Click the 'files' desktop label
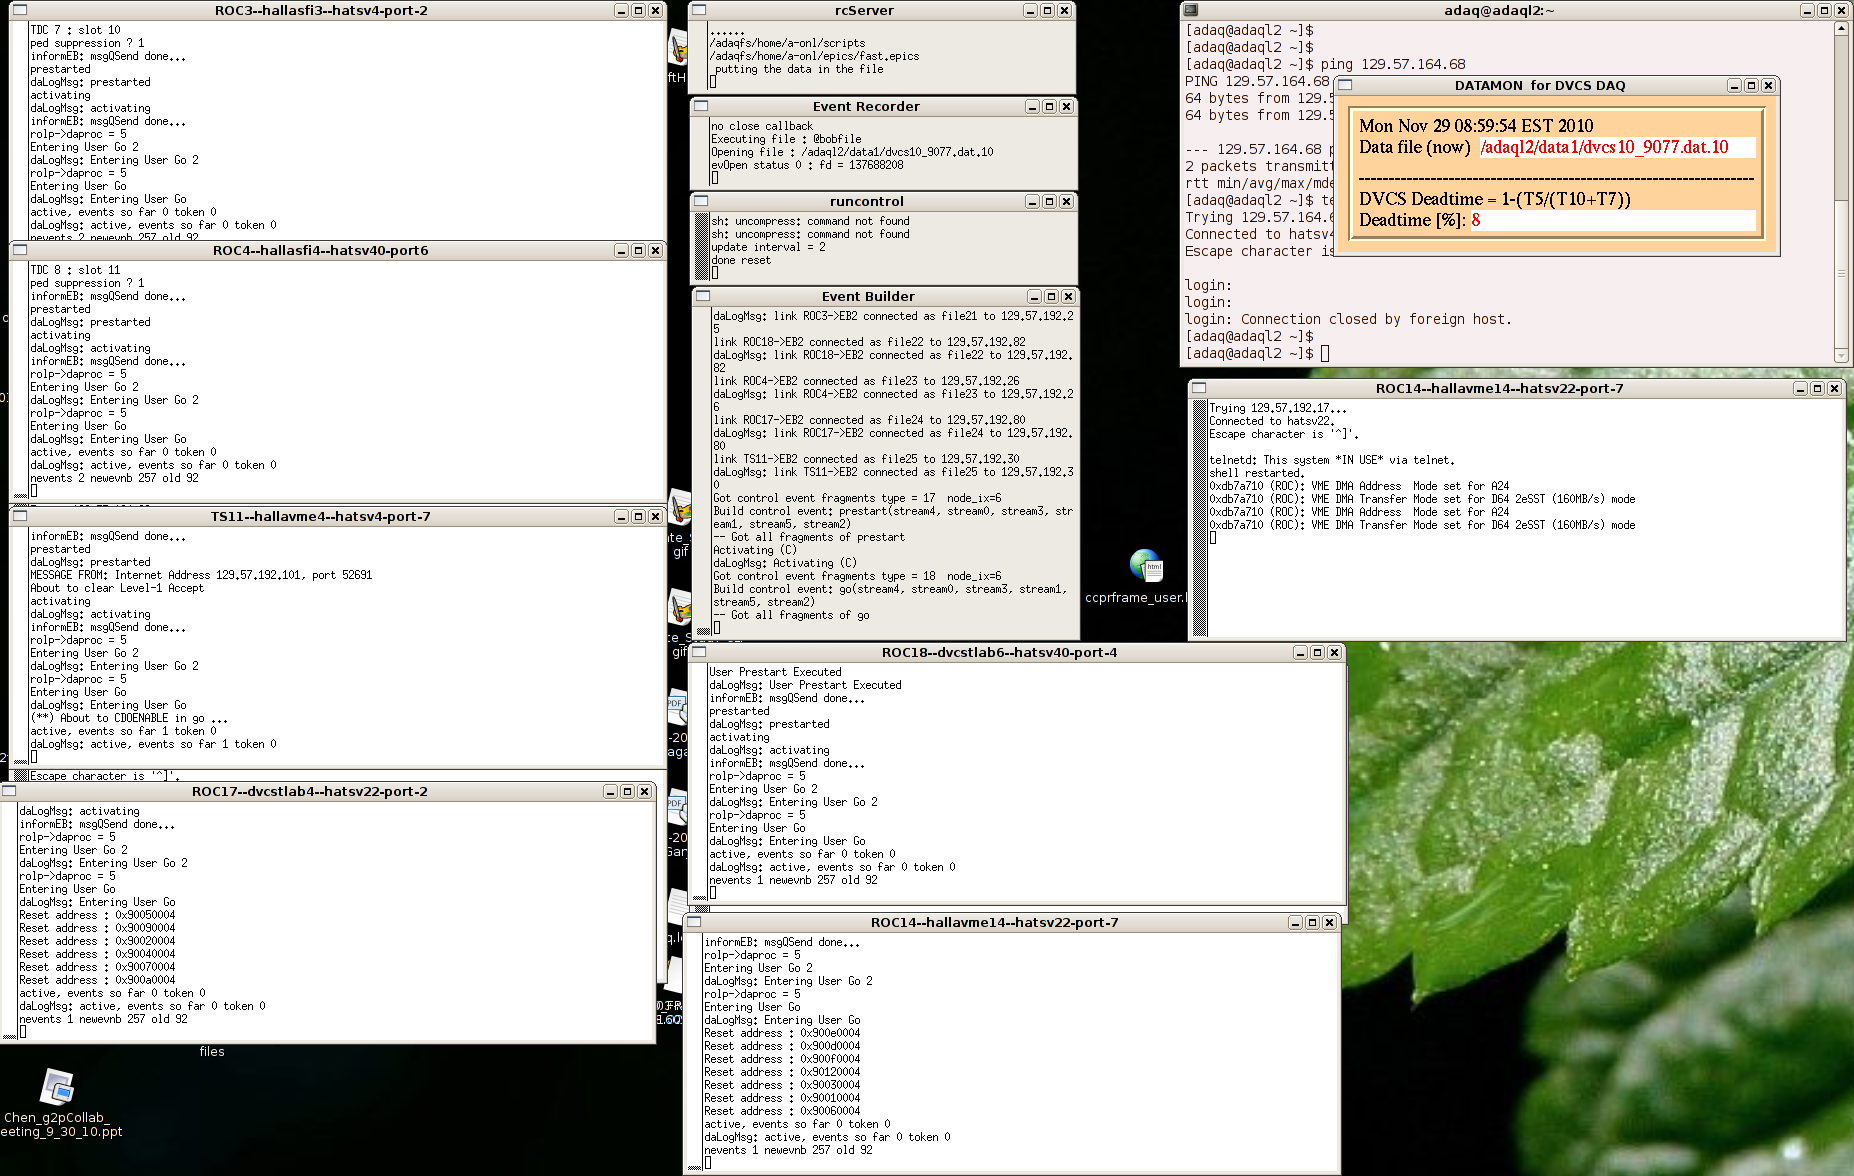Viewport: 1854px width, 1176px height. click(212, 1051)
